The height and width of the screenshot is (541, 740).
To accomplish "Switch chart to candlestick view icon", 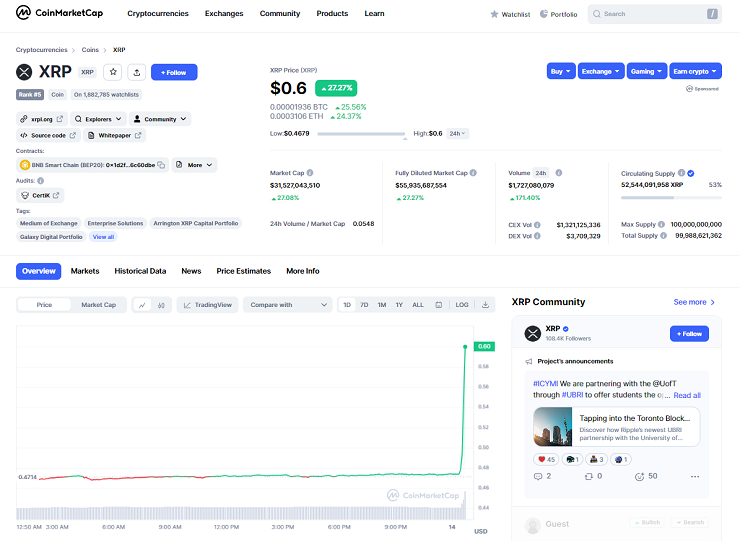I will click(162, 305).
